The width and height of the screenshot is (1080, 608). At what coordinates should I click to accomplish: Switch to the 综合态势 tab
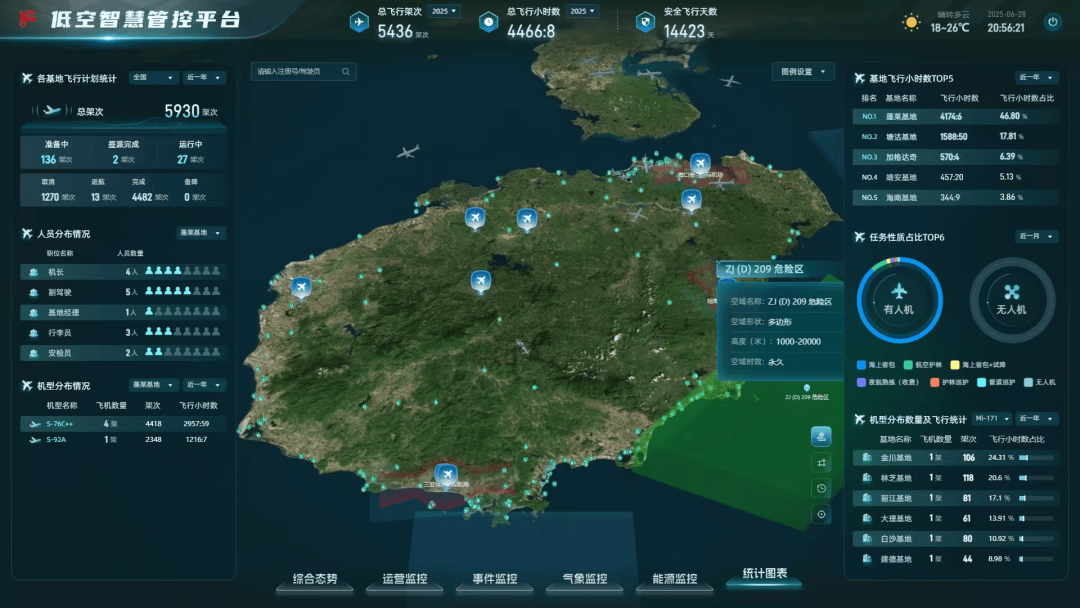314,579
